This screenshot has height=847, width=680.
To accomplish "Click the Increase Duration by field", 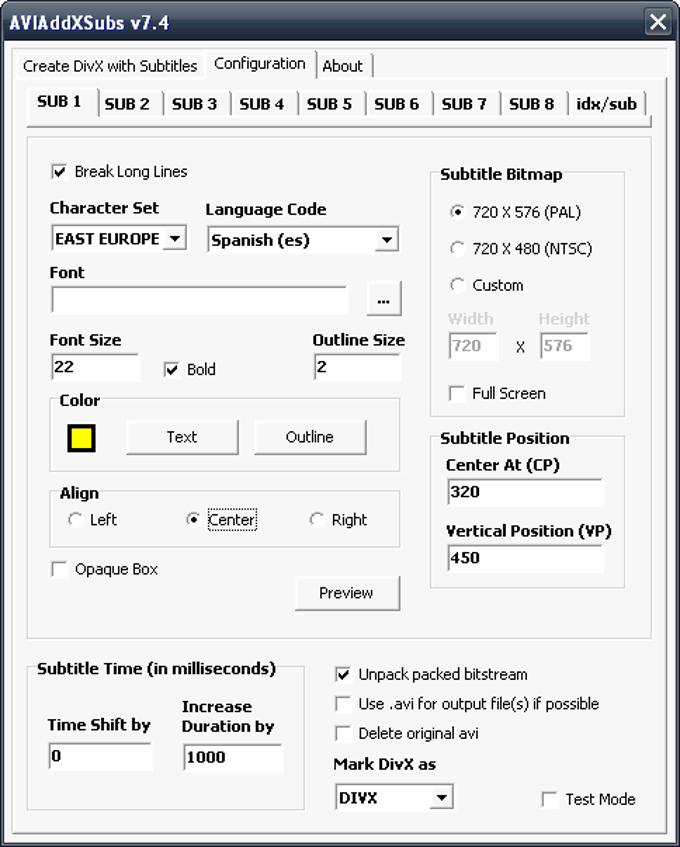I will 233,757.
